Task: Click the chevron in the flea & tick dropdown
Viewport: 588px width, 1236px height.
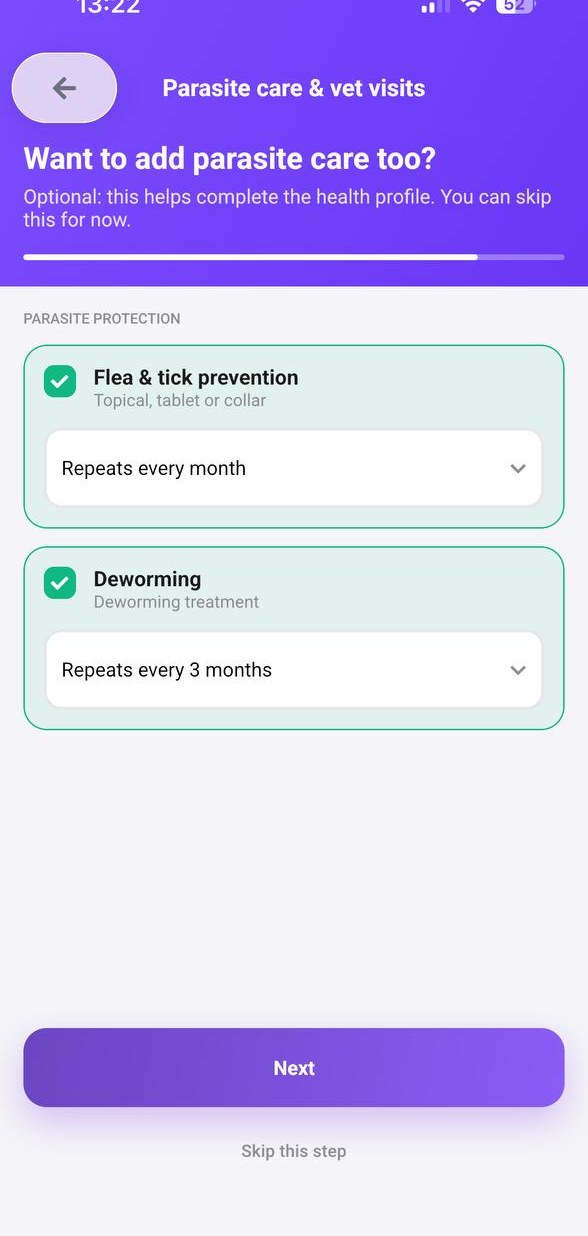Action: [518, 468]
